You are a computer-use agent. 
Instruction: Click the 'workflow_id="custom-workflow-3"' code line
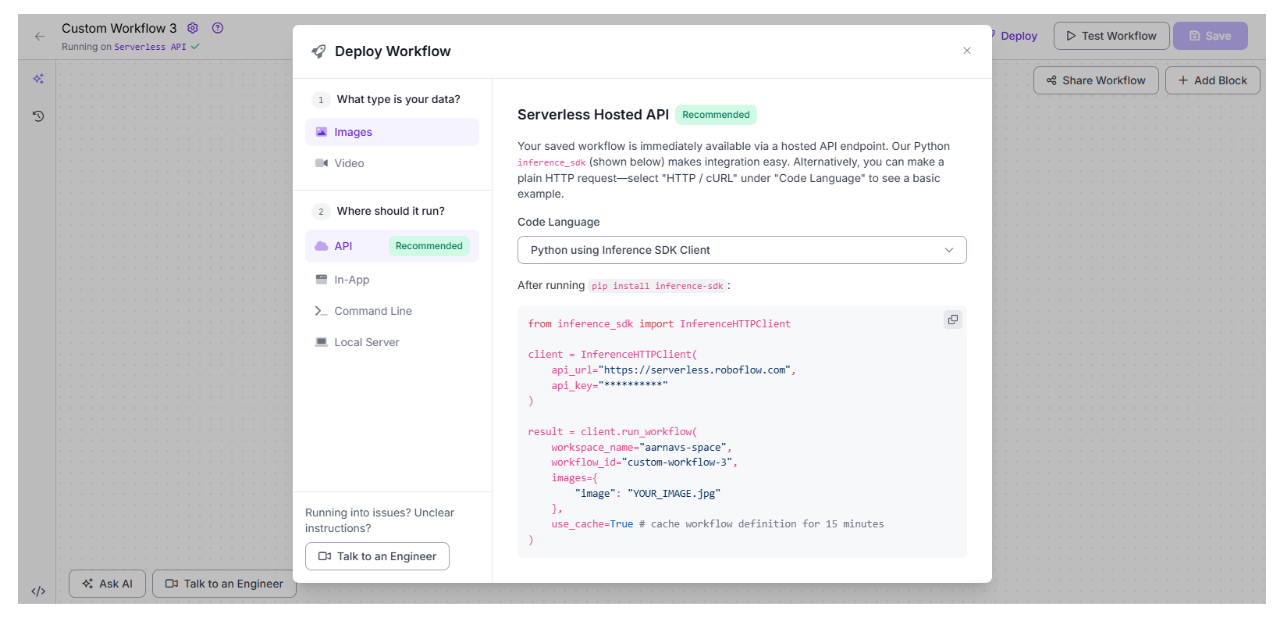tap(644, 463)
